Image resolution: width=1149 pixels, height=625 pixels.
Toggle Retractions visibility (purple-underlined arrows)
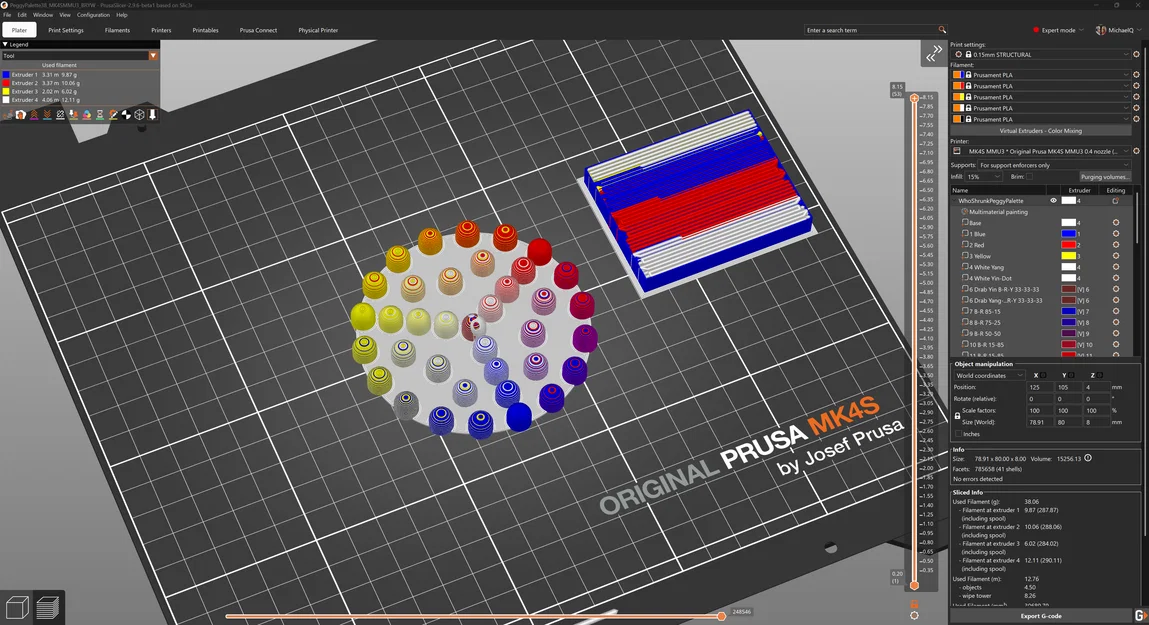(x=34, y=115)
